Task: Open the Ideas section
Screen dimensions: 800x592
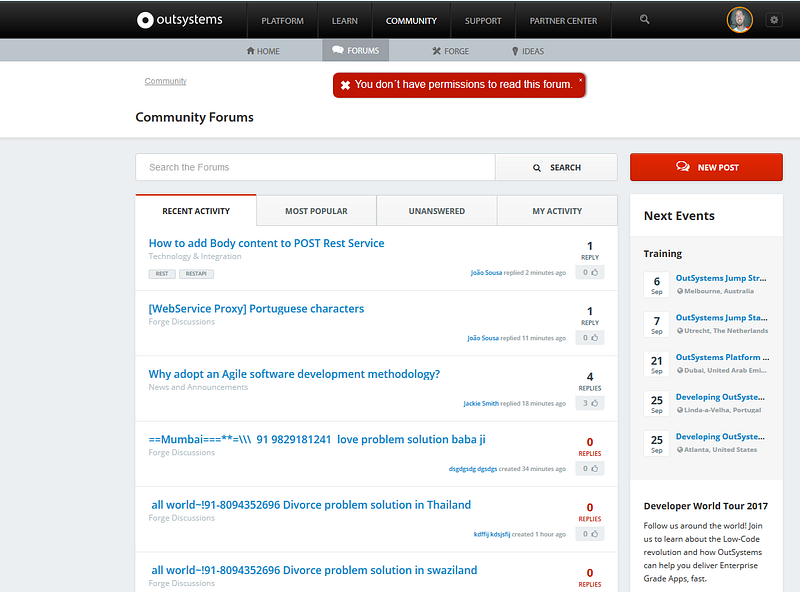Action: [528, 51]
